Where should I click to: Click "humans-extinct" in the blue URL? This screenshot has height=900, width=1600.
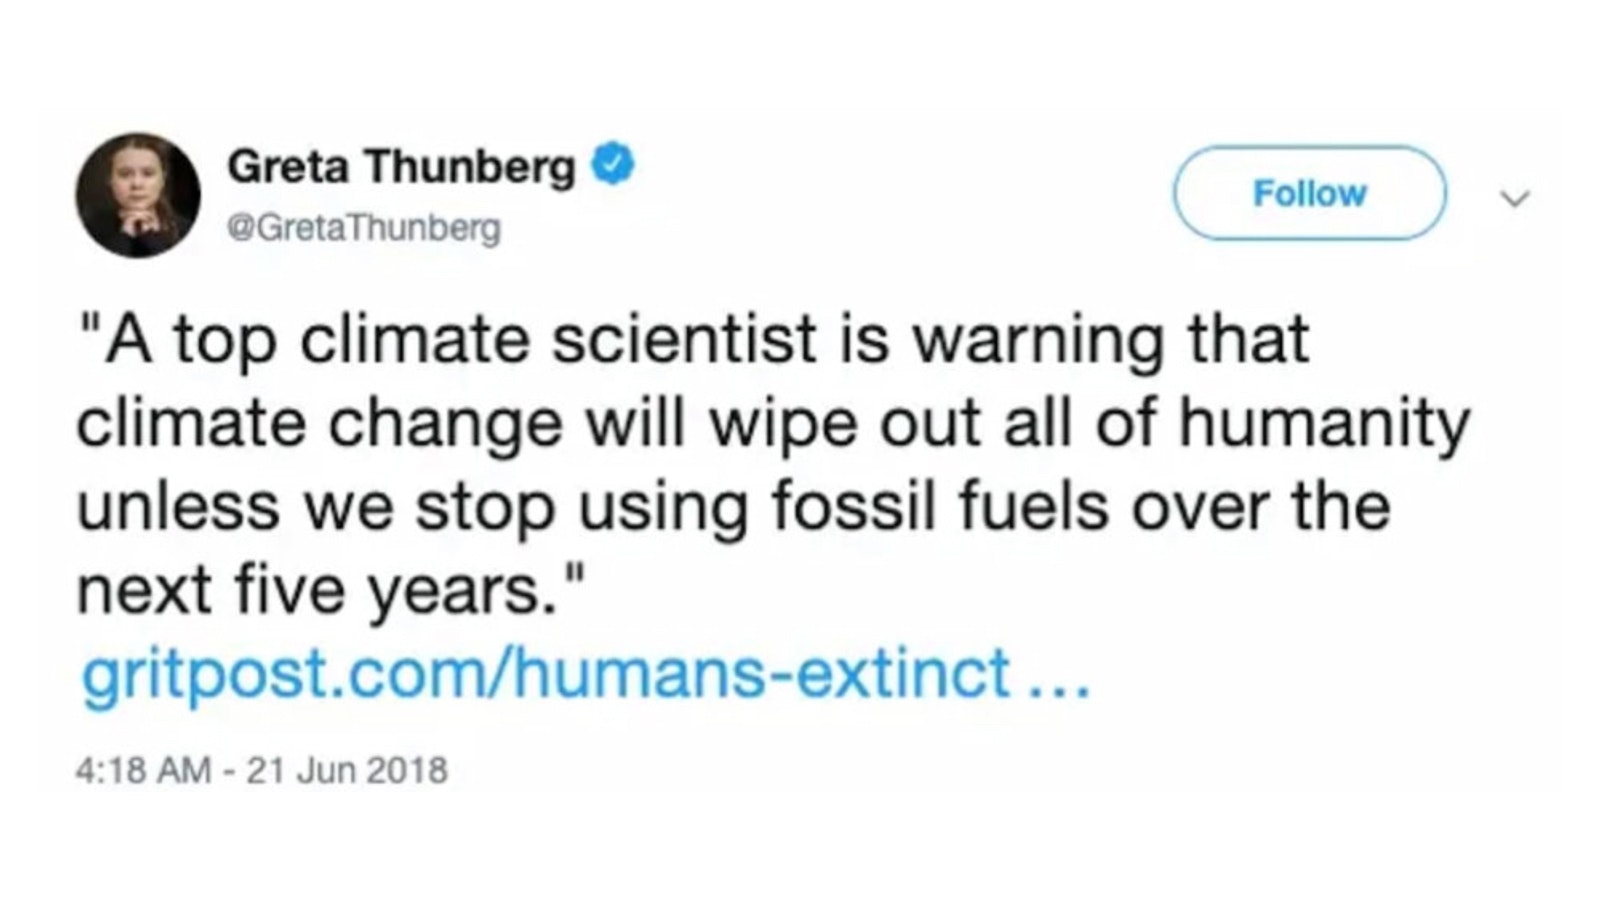click(761, 674)
